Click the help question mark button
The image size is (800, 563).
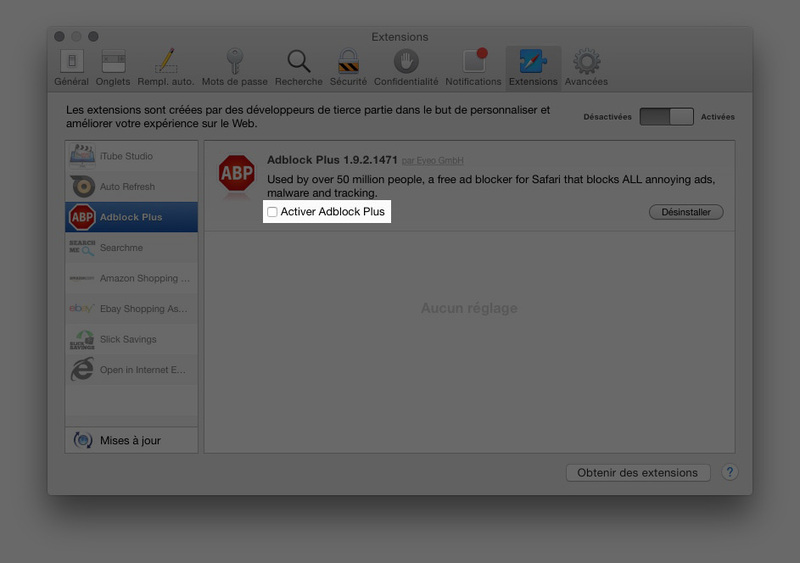(730, 472)
